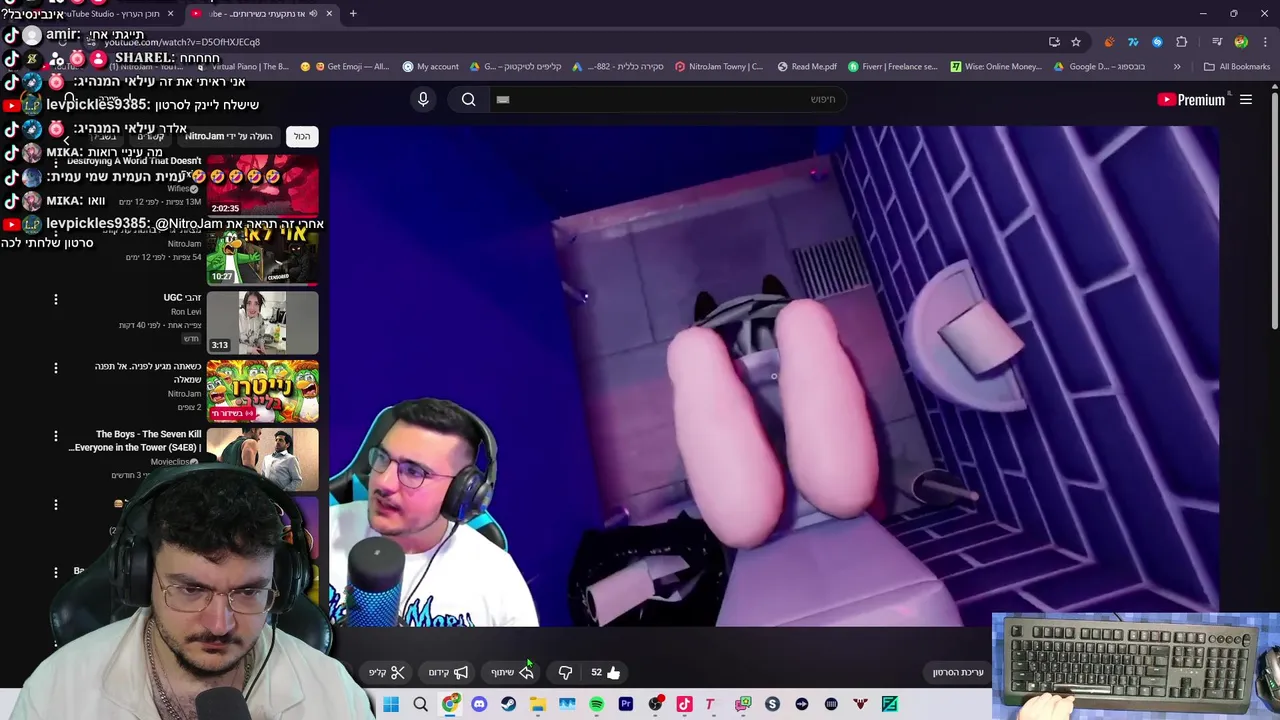Image resolution: width=1280 pixels, height=720 pixels.
Task: Click the page vertical scrollbar
Action: (x=1274, y=210)
